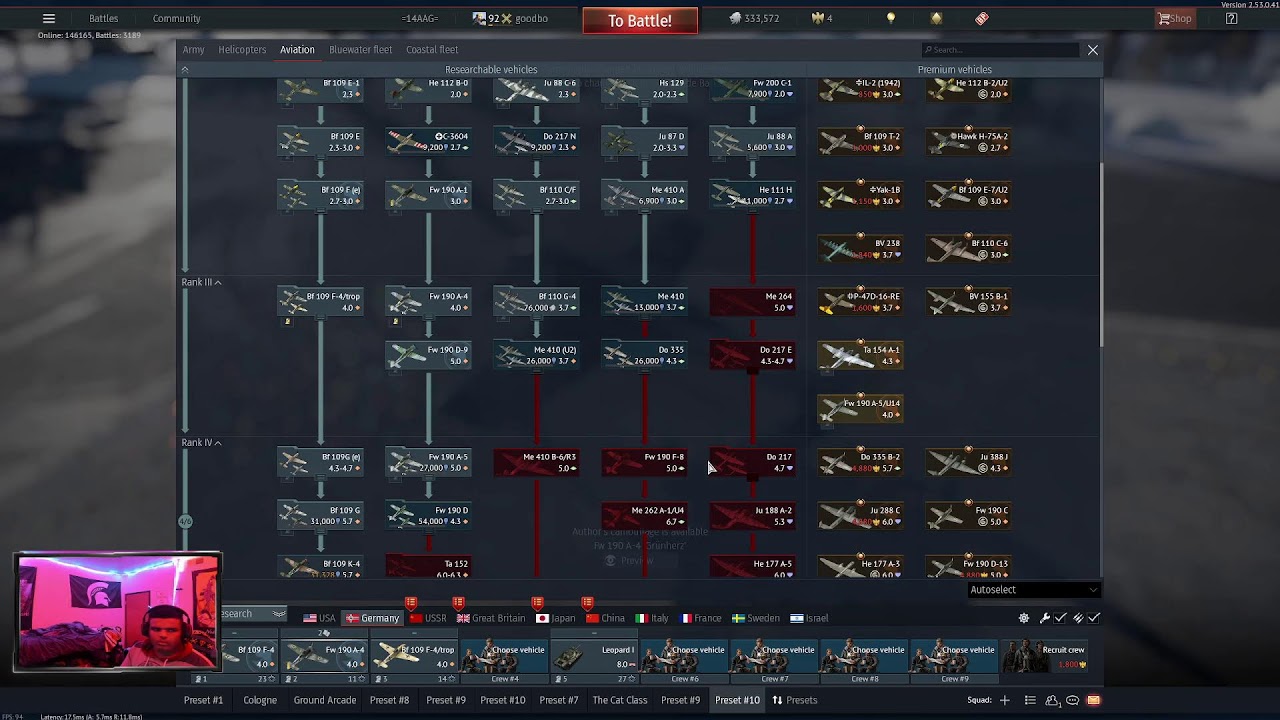Collapse tree with top-left arrow
Viewport: 1280px width, 720px height.
[184, 70]
